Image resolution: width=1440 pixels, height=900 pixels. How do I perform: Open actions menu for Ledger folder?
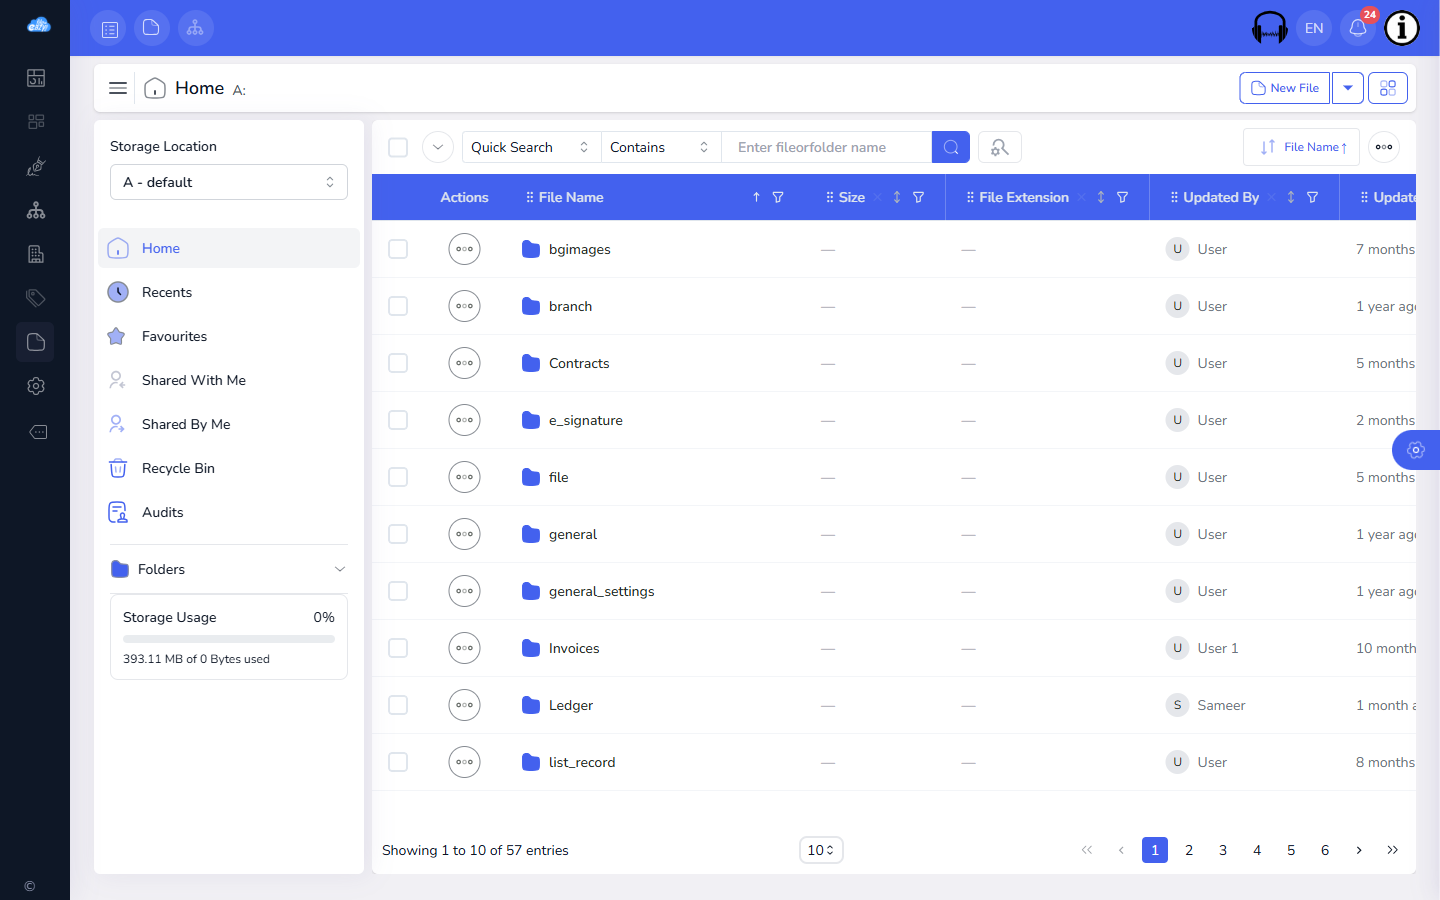[465, 705]
